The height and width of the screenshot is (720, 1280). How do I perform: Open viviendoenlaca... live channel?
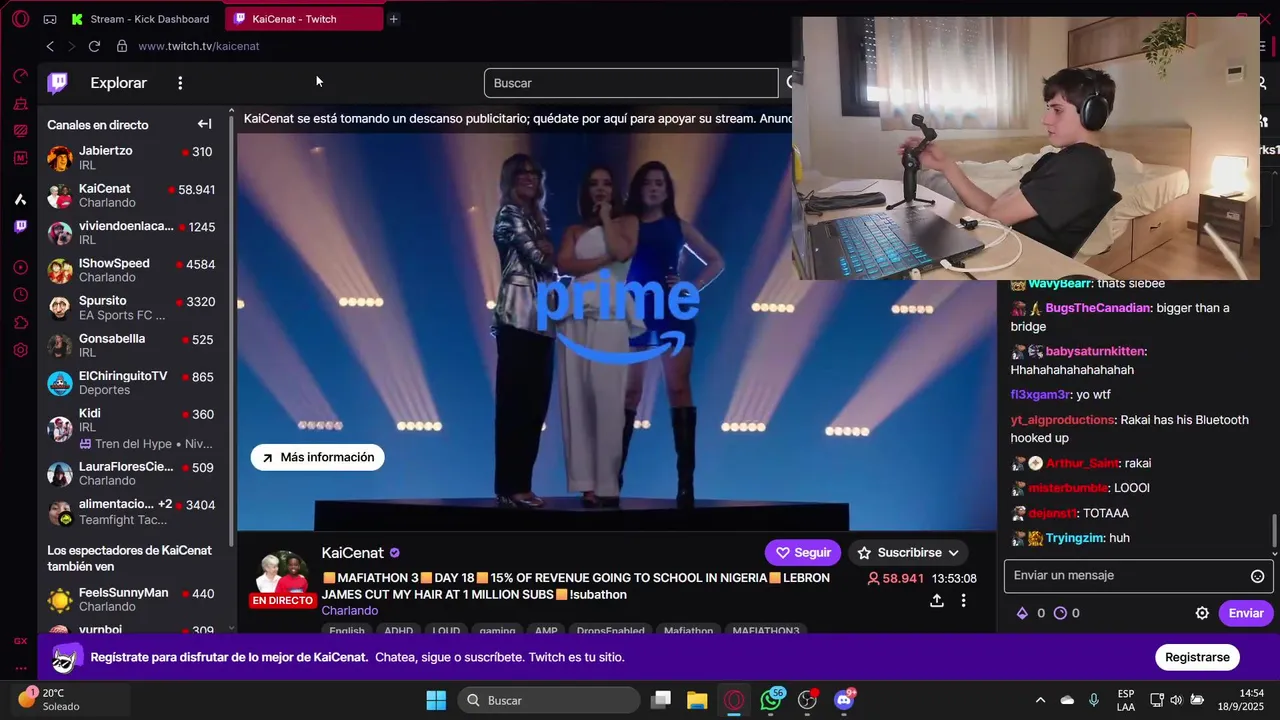point(134,233)
